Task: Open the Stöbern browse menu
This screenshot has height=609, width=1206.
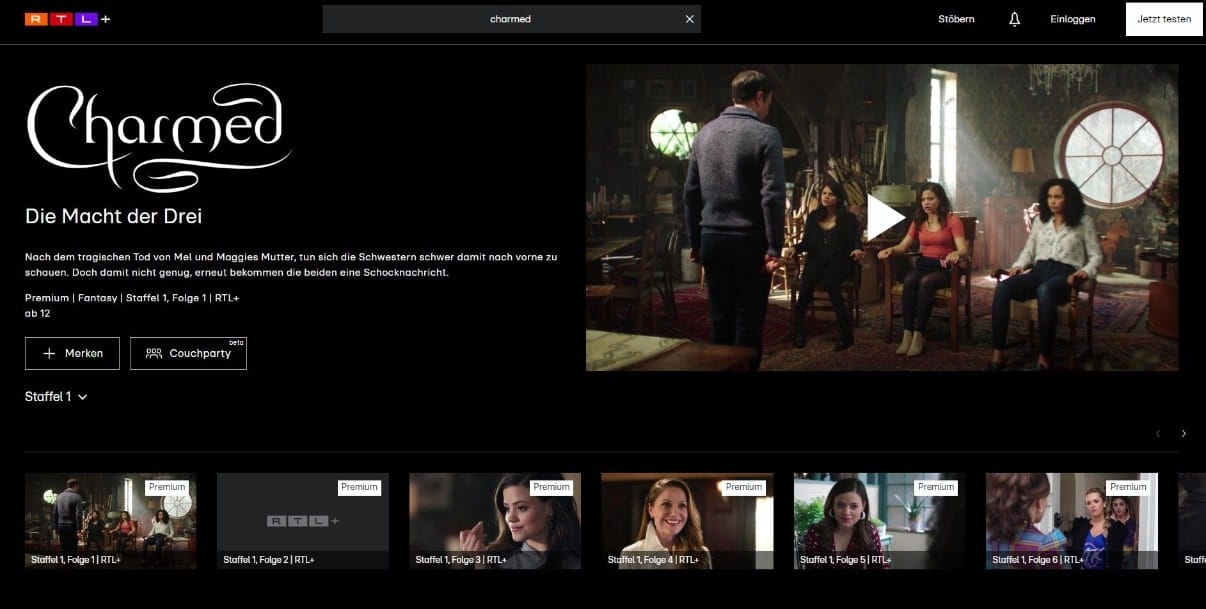Action: click(x=956, y=19)
